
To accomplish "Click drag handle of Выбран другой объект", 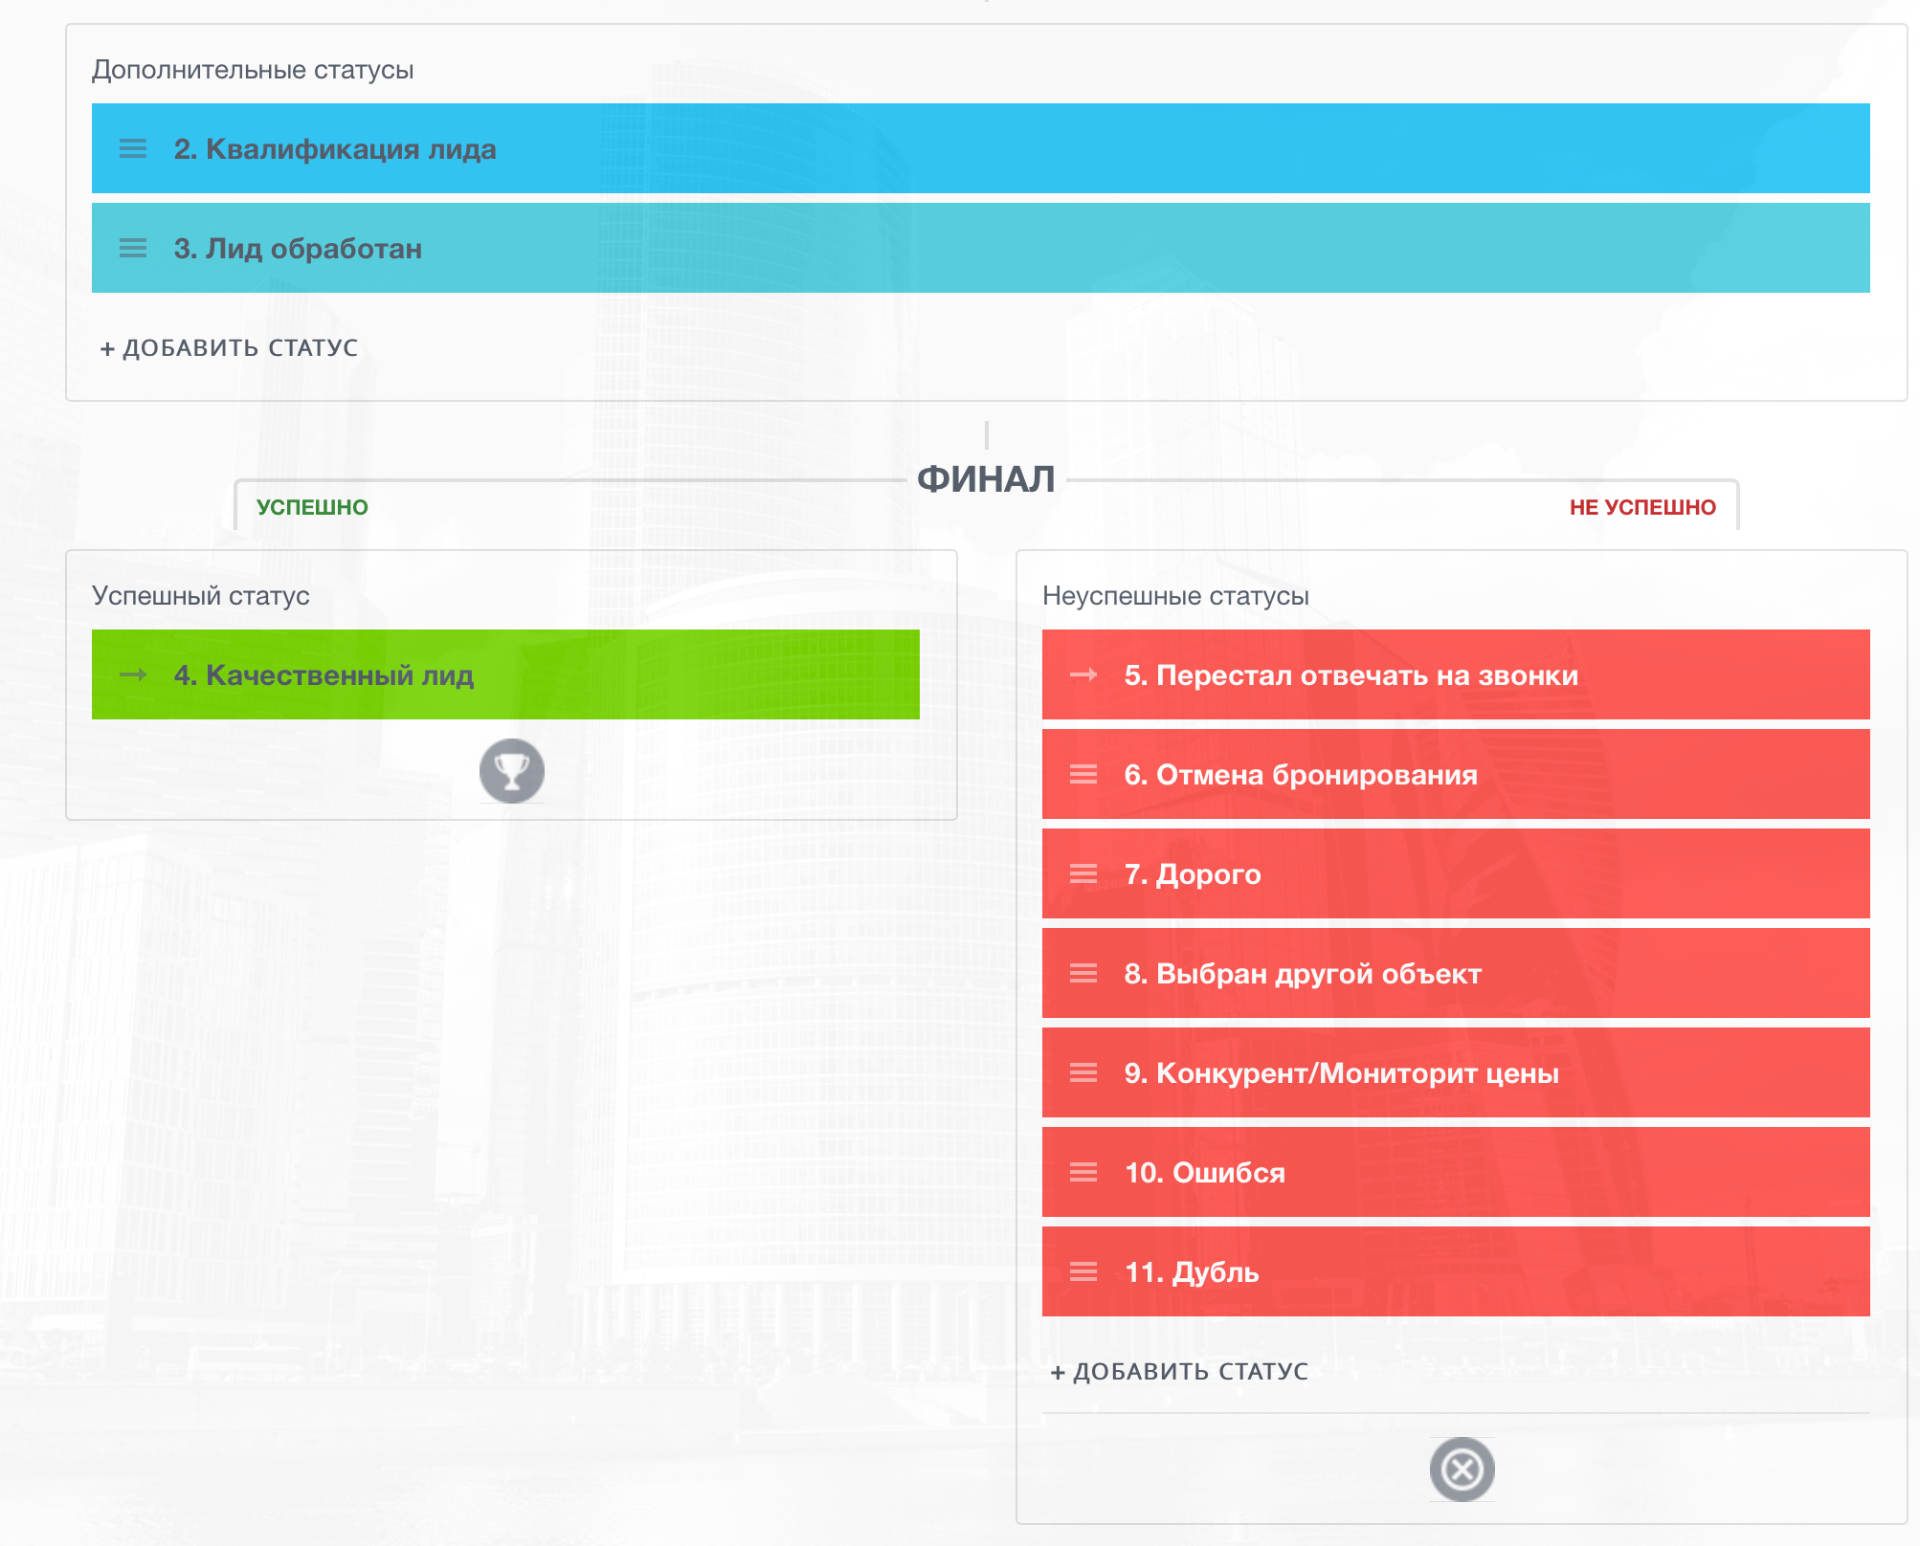I will [1083, 973].
